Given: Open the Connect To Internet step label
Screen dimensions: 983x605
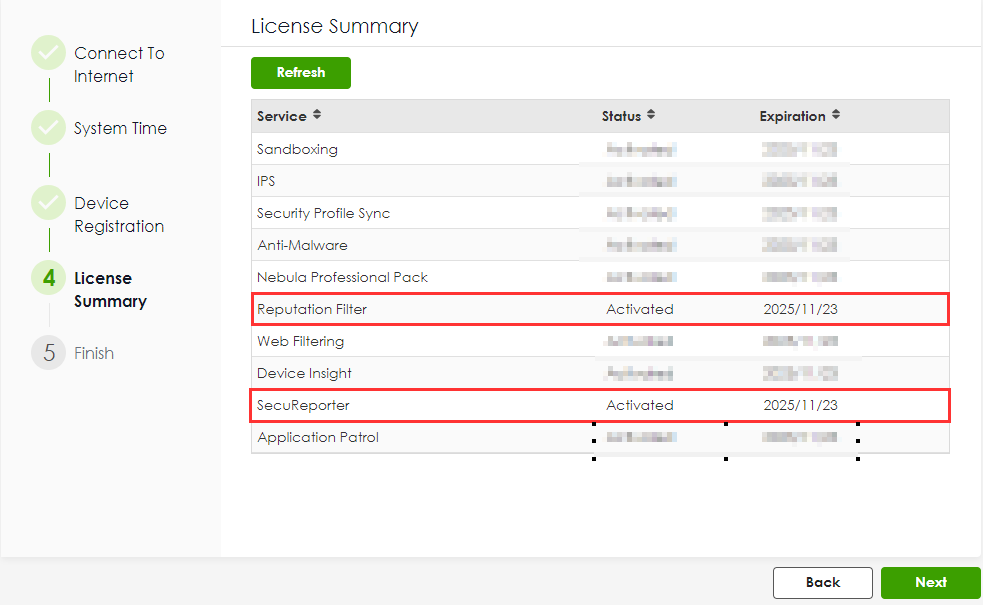Looking at the screenshot, I should pos(118,65).
